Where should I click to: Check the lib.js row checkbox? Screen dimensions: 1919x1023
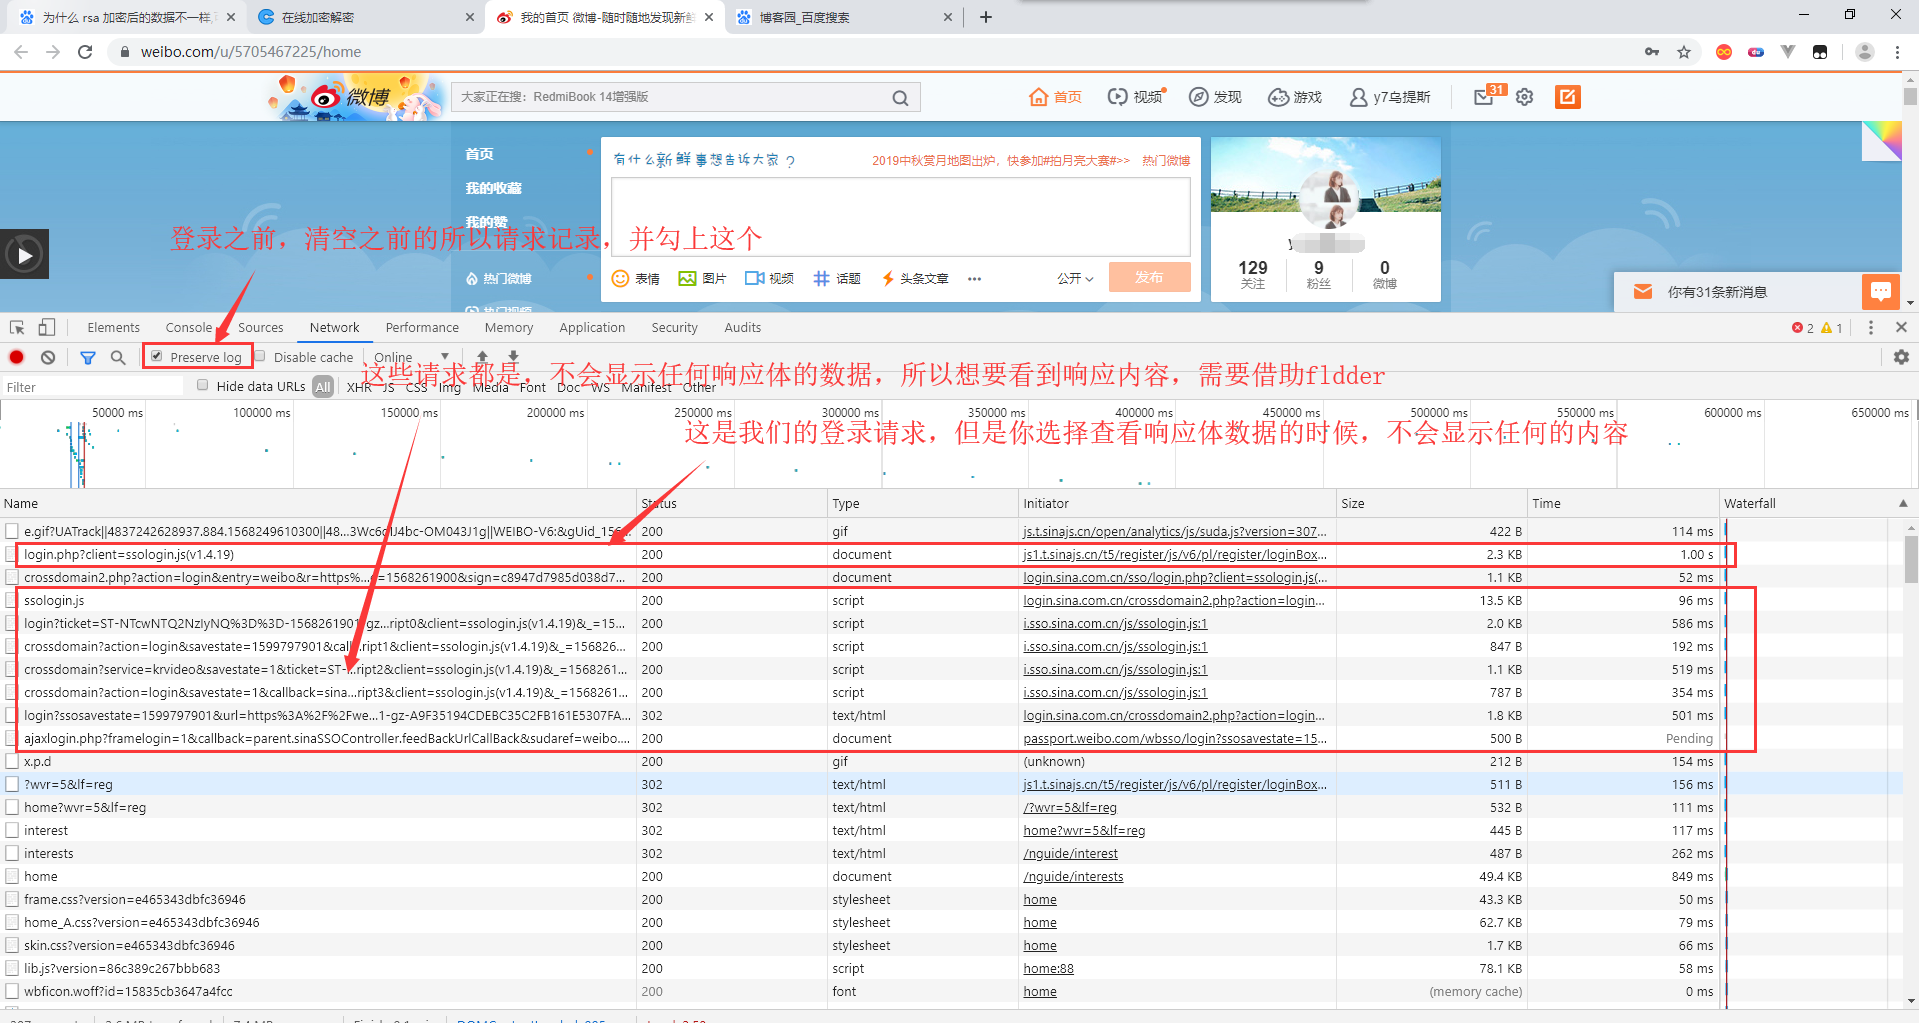tap(12, 968)
